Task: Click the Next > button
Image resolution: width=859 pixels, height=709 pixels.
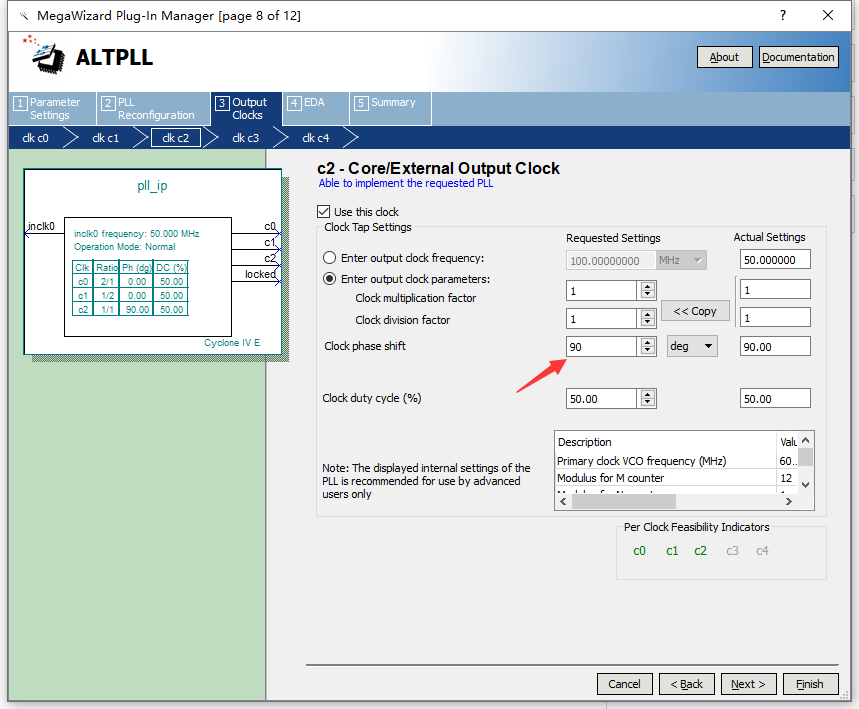Action: click(x=748, y=684)
